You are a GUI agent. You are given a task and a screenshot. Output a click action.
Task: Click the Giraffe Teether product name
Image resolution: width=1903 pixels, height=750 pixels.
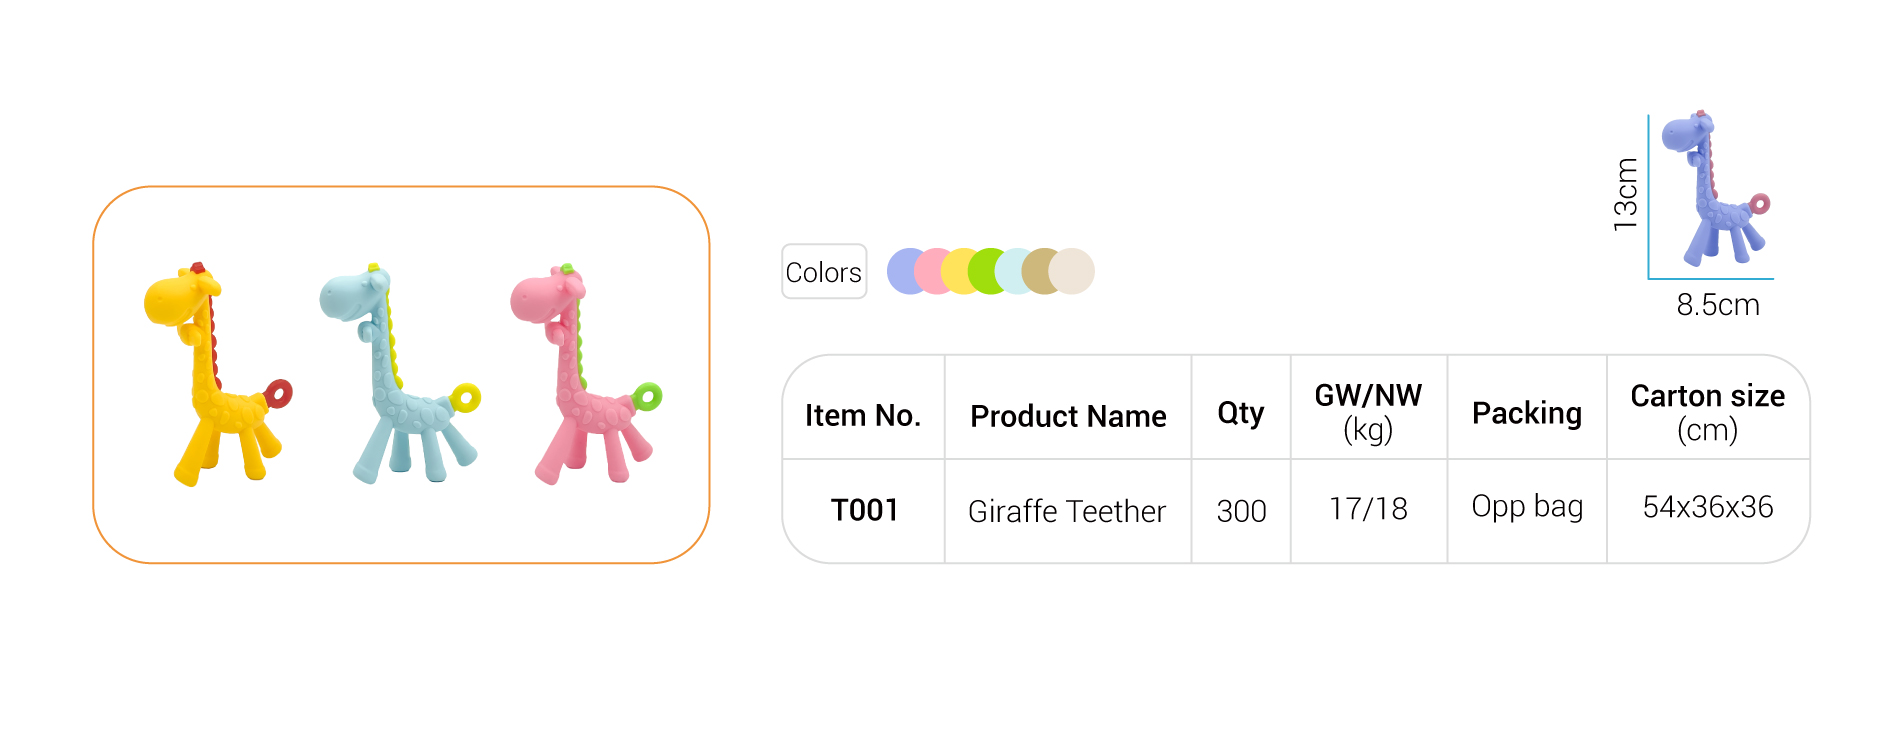[1067, 511]
